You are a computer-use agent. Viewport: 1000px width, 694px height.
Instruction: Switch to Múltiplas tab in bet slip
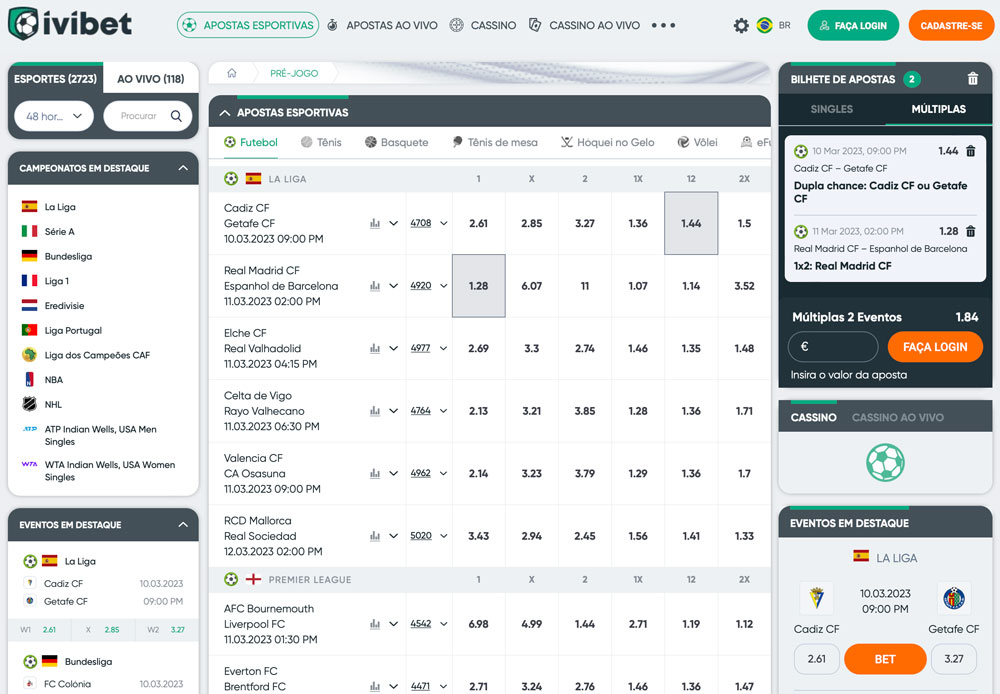[x=938, y=109]
